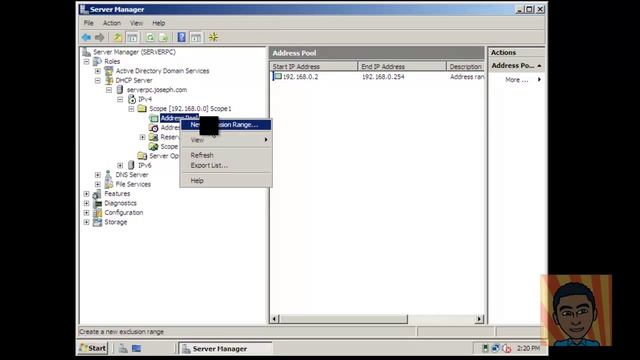
Task: Expand the File Services node
Action: [x=98, y=184]
